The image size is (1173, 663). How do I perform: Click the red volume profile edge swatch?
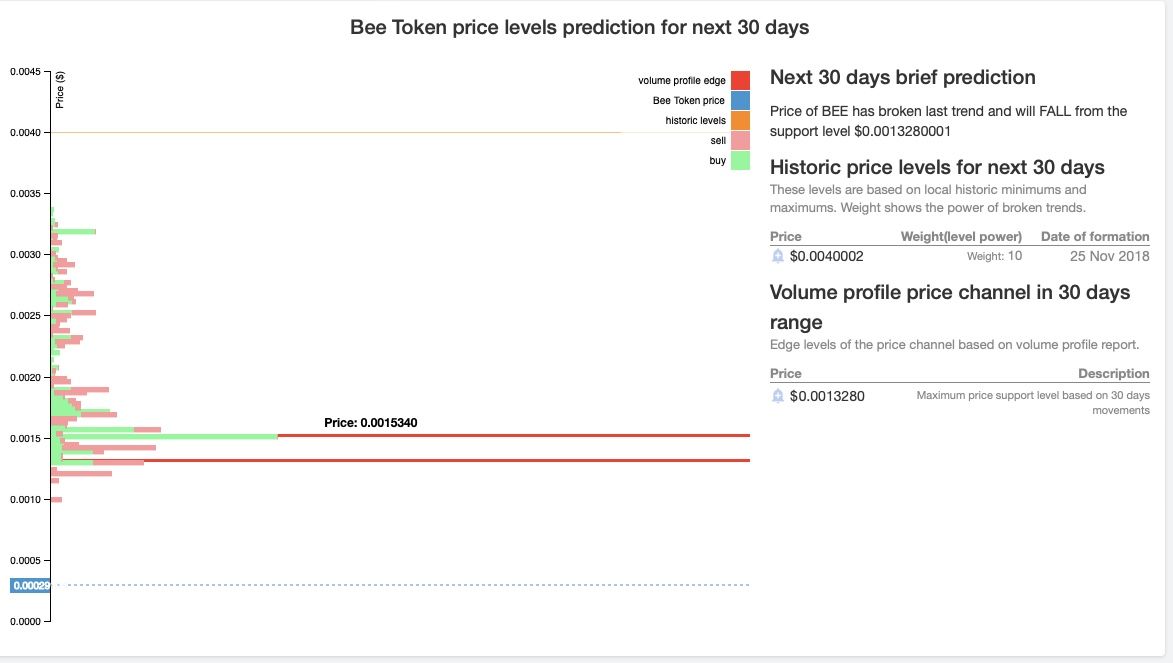click(740, 80)
